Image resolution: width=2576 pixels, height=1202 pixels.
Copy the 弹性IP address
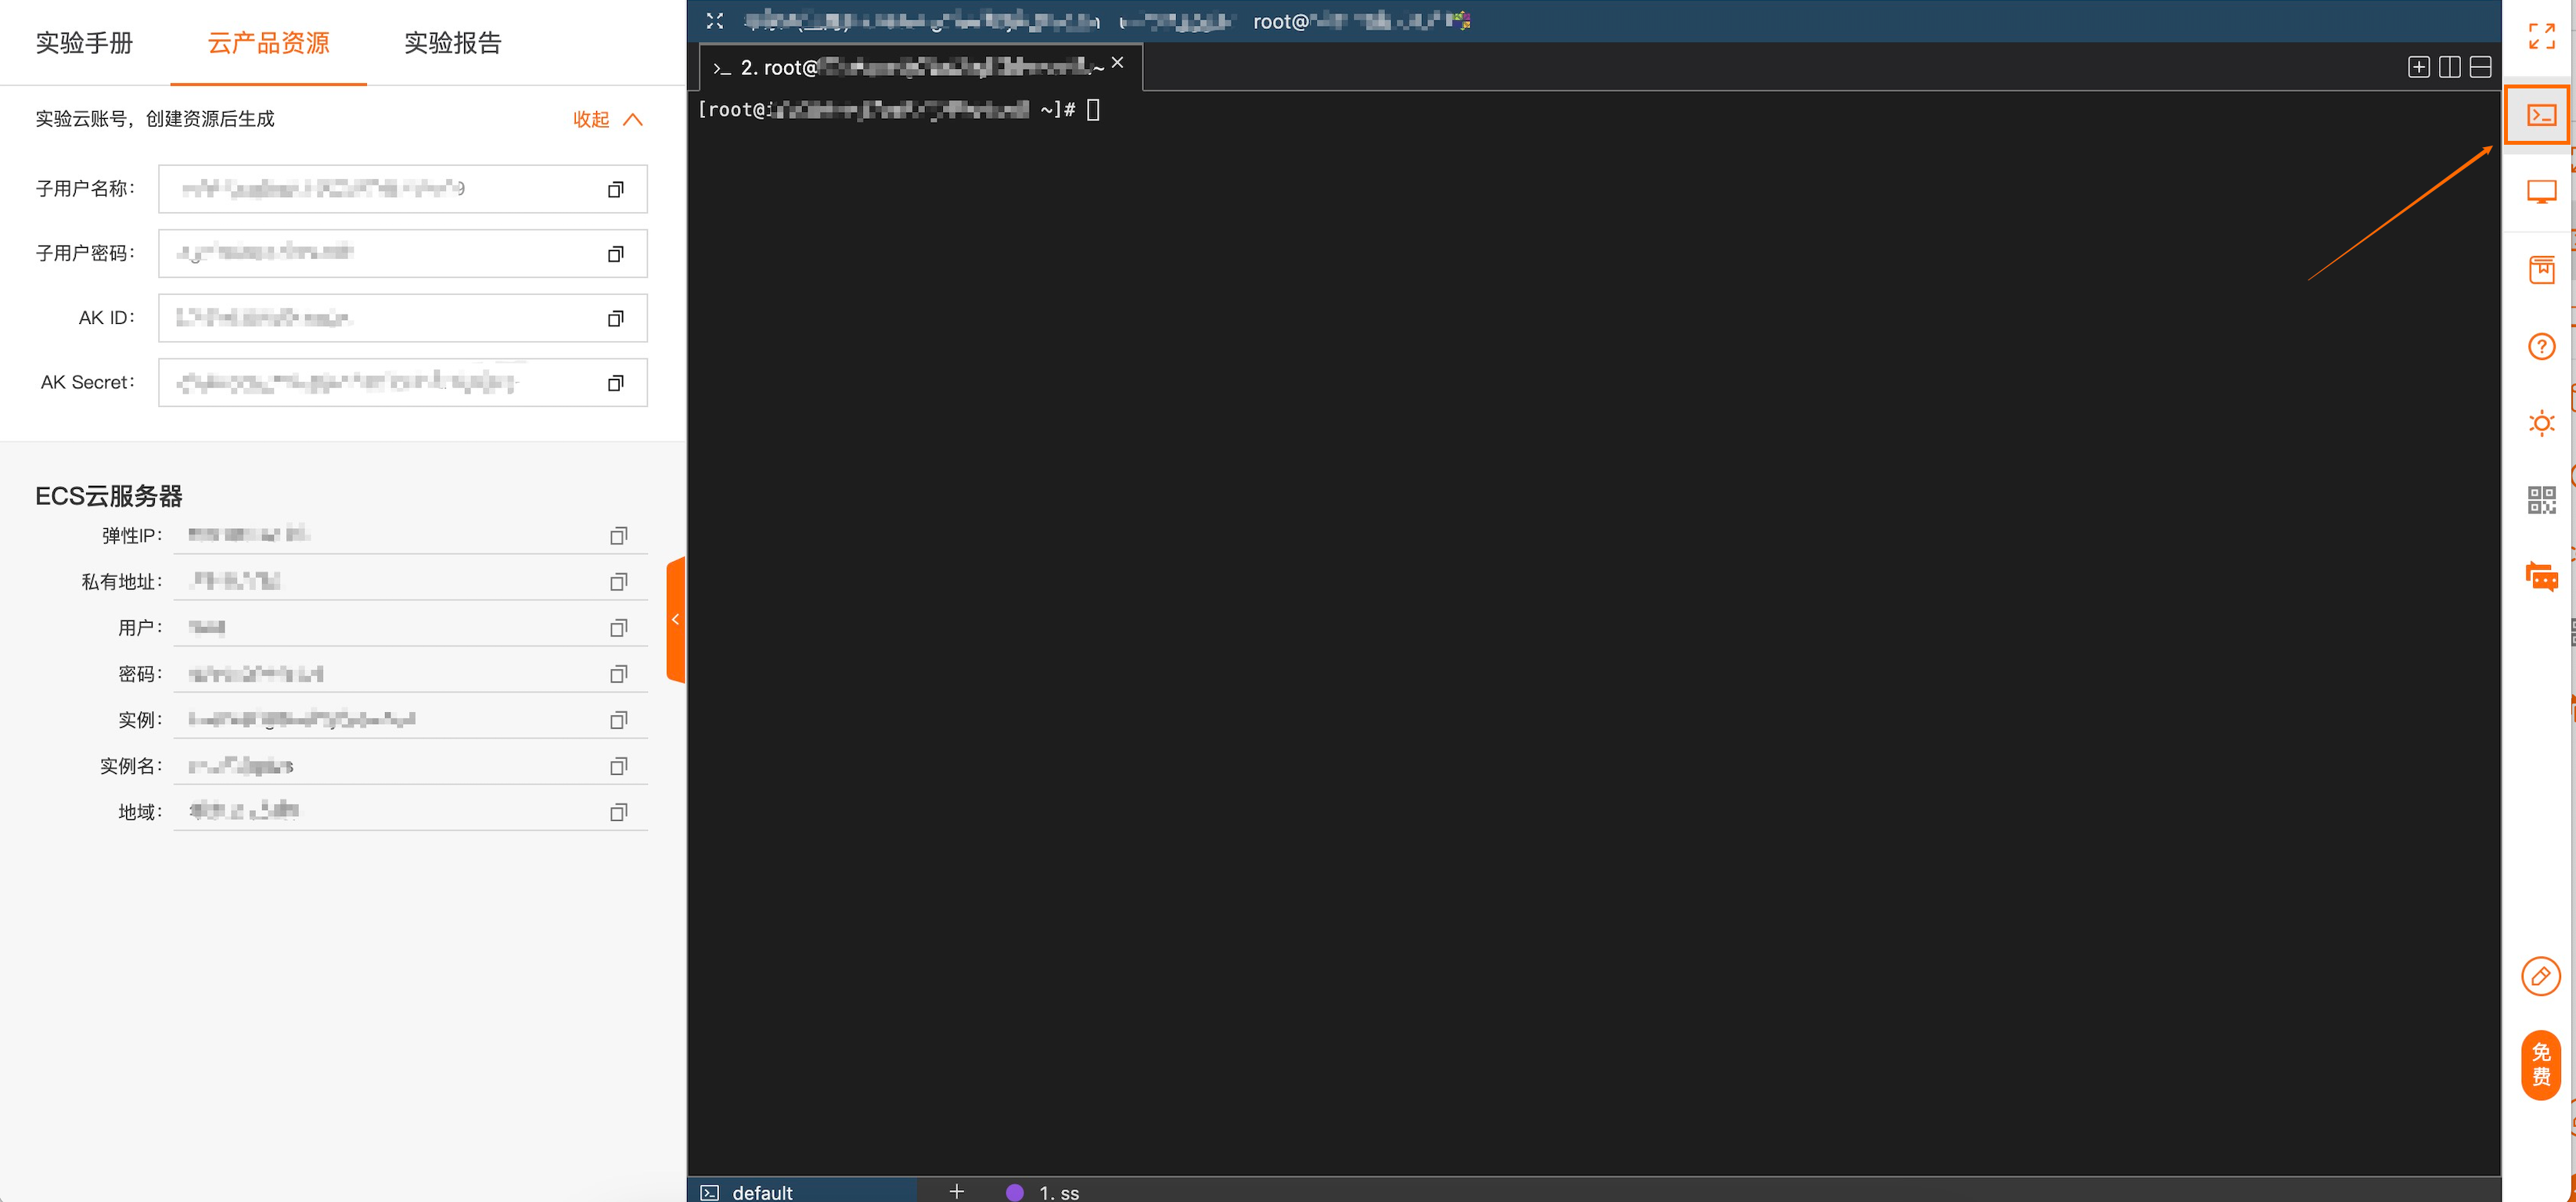pyautogui.click(x=618, y=536)
